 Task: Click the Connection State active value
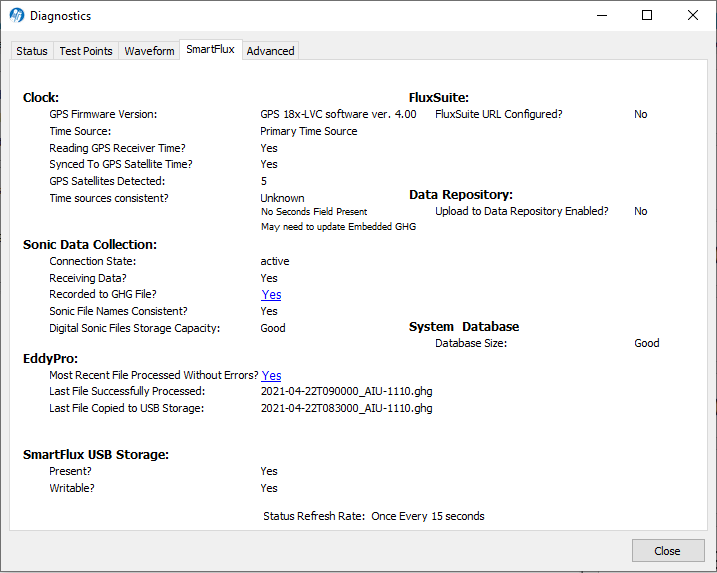click(x=275, y=261)
